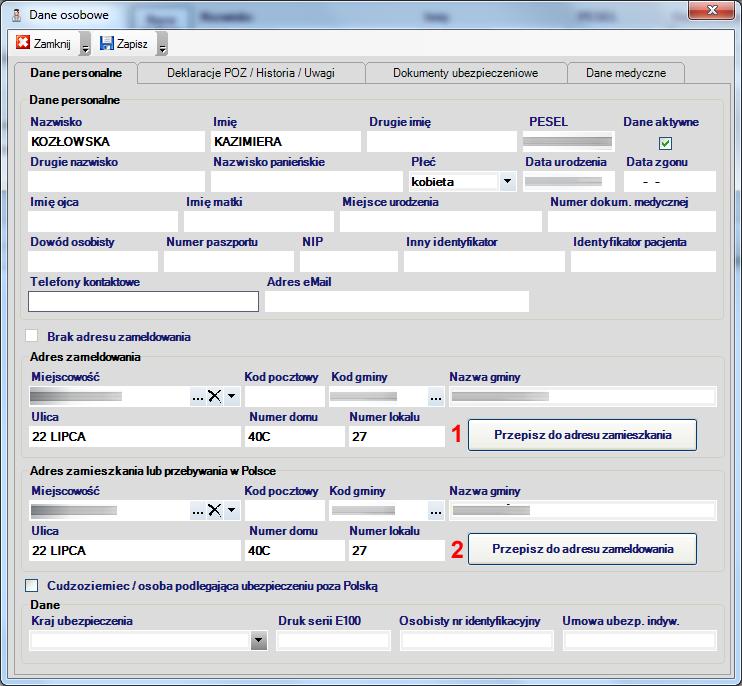Click the Drugie imię input field
Screen dimensions: 742x686
point(442,141)
